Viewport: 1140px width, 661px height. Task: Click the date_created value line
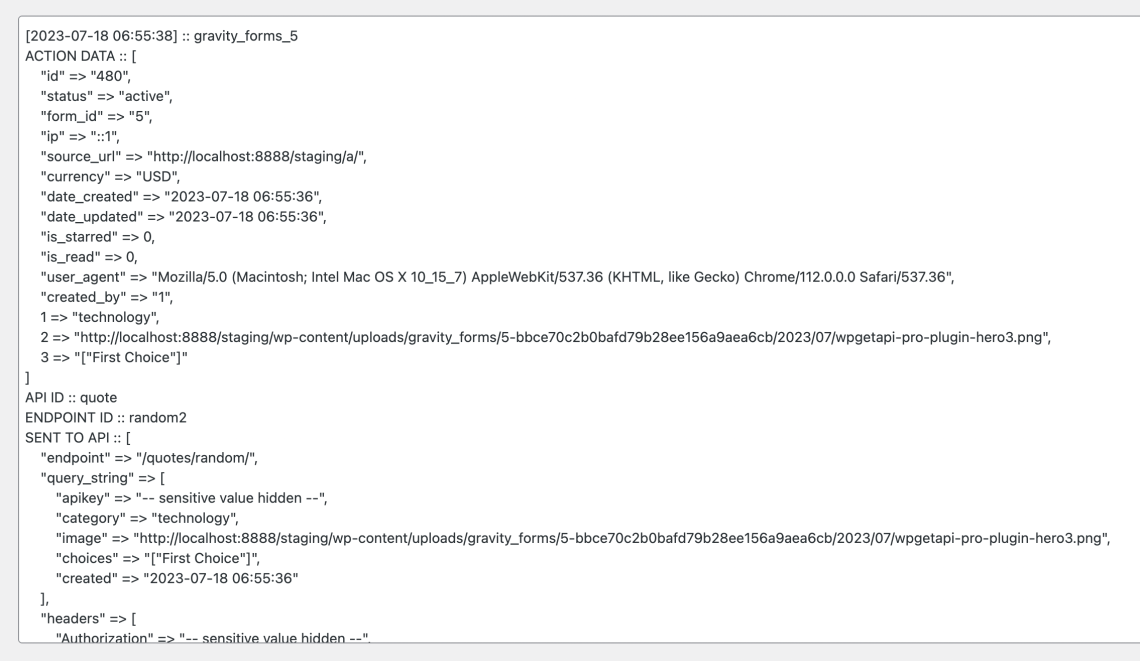tap(181, 196)
